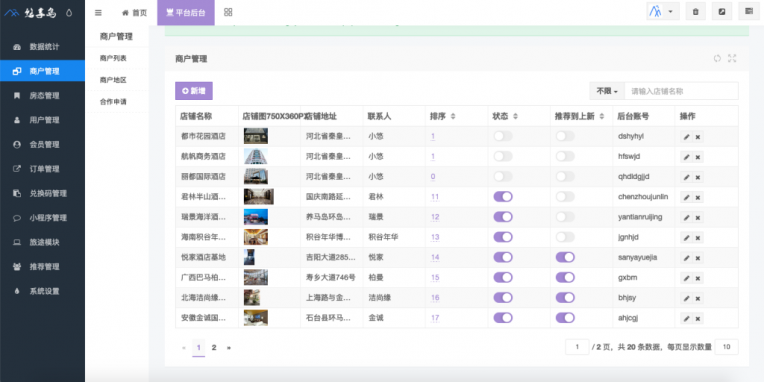Open the 不限 filter dropdown
Screen dimensions: 764x382
[607, 91]
